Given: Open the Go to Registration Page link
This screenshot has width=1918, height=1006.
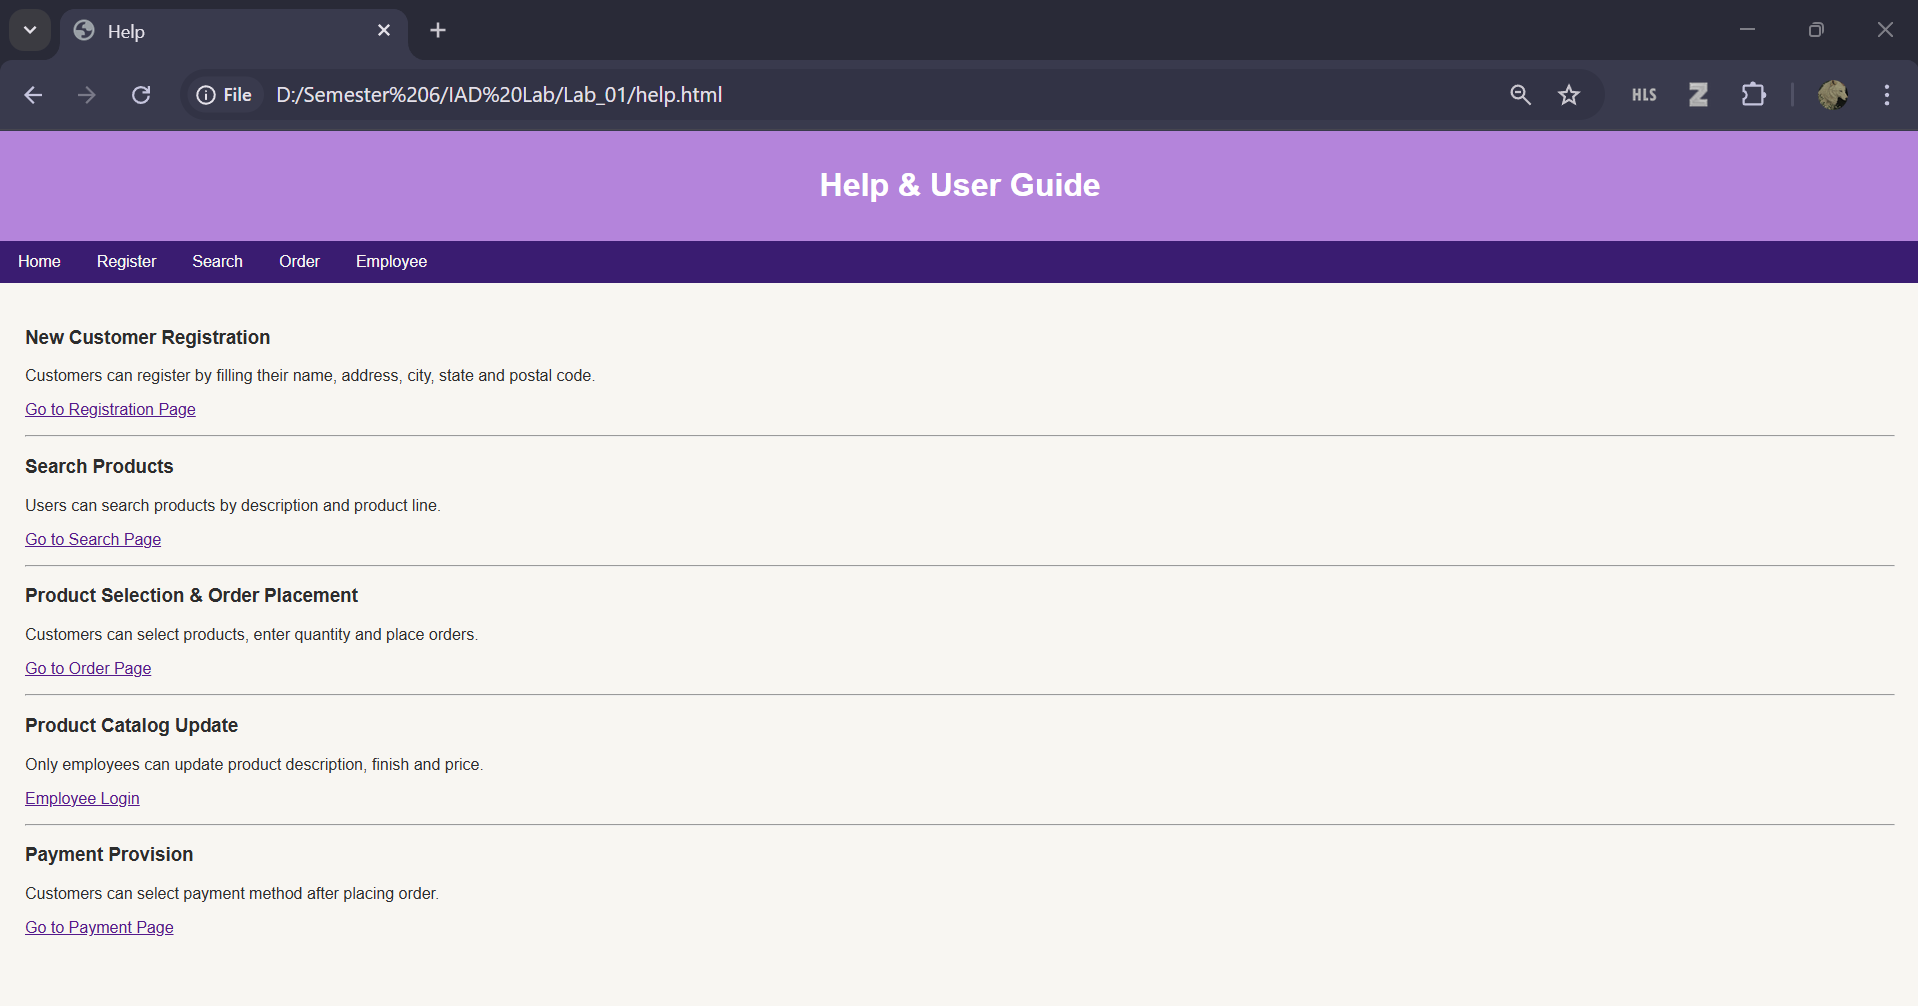Looking at the screenshot, I should click(109, 409).
